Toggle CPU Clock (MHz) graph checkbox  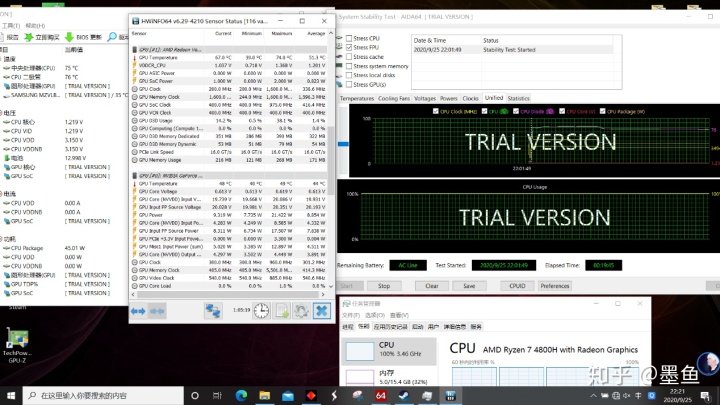coord(436,111)
